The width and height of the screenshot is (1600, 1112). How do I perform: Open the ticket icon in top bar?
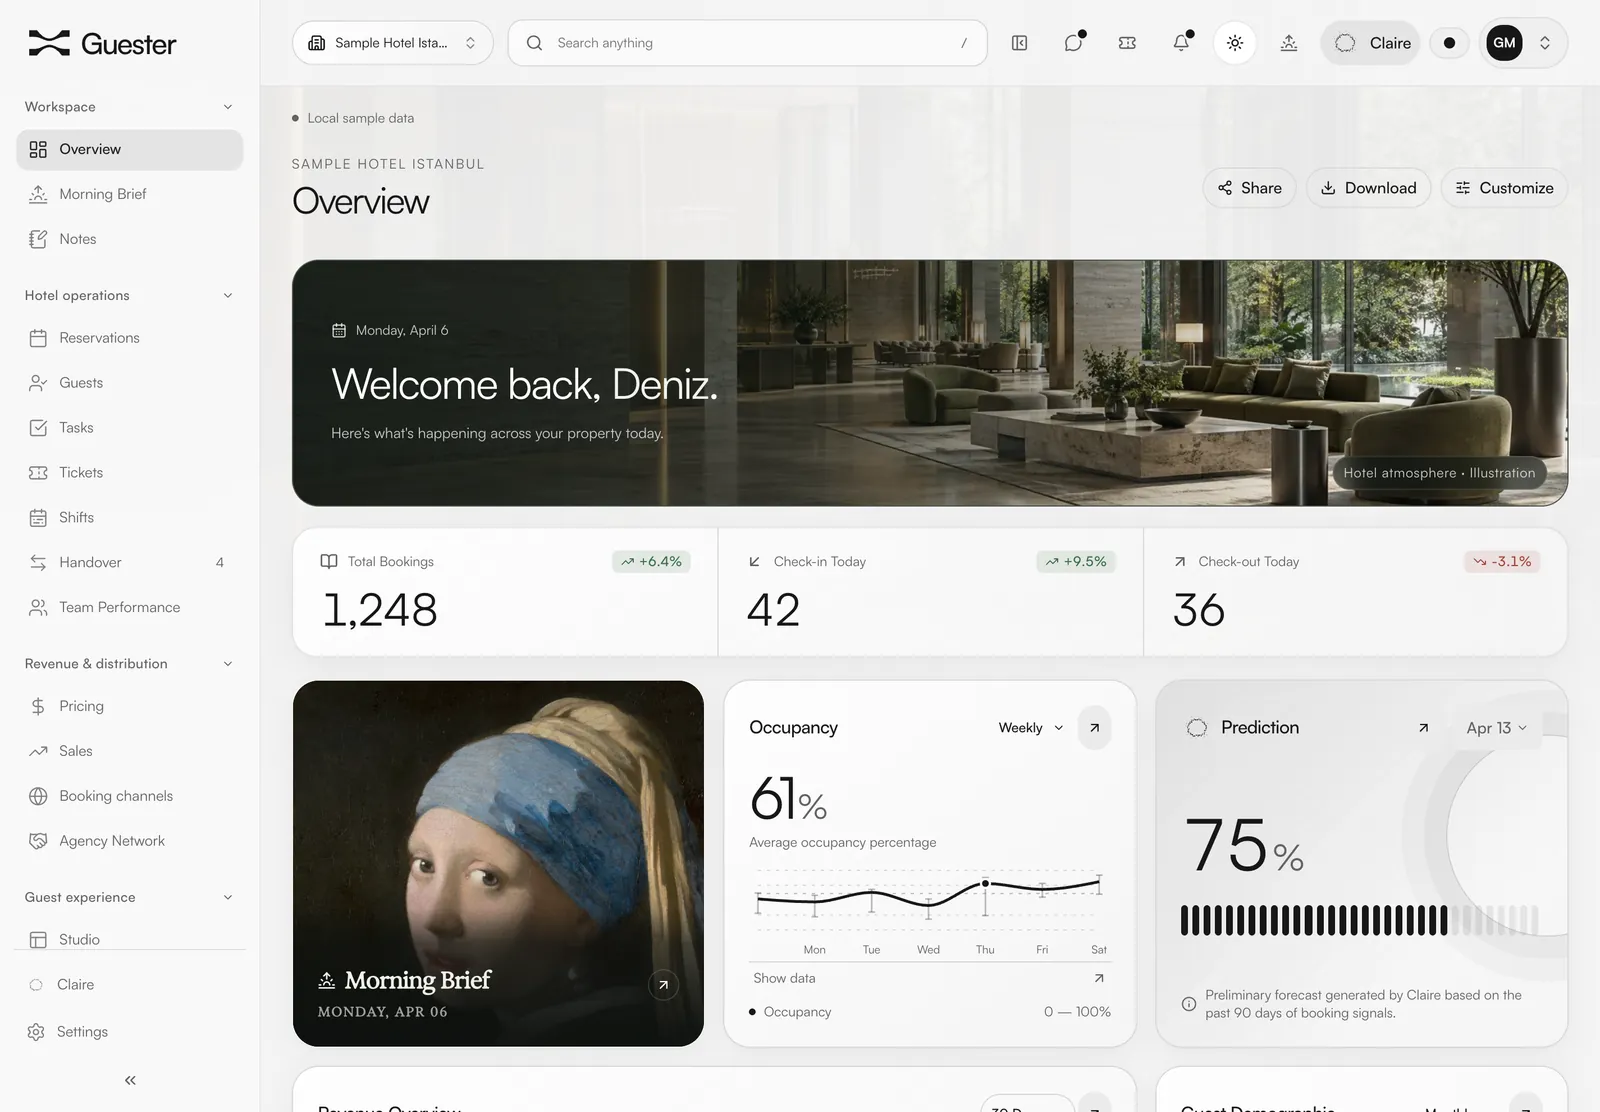(x=1127, y=43)
